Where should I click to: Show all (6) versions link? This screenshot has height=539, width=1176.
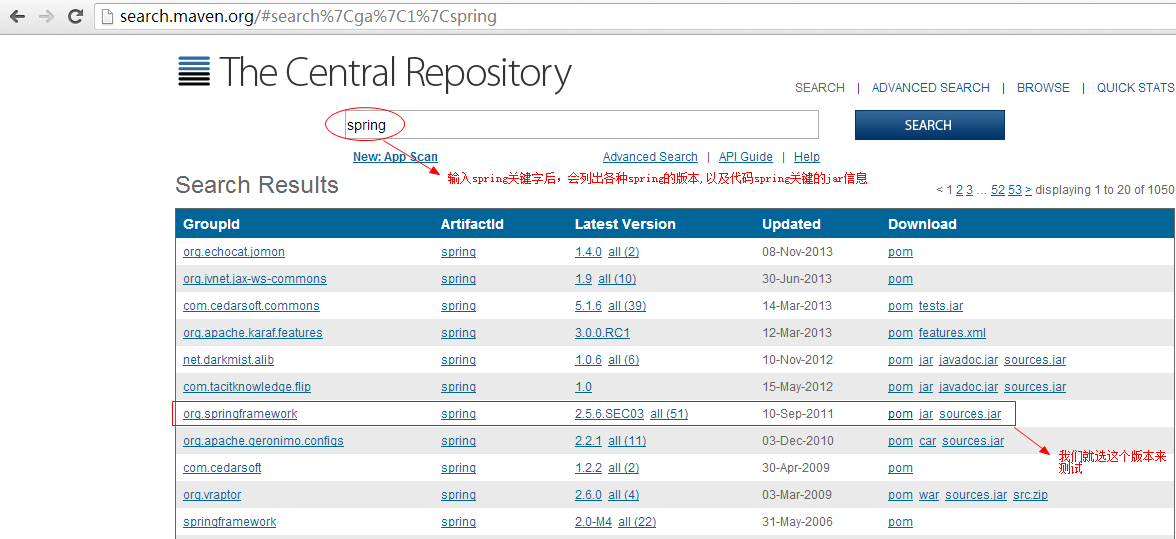624,360
